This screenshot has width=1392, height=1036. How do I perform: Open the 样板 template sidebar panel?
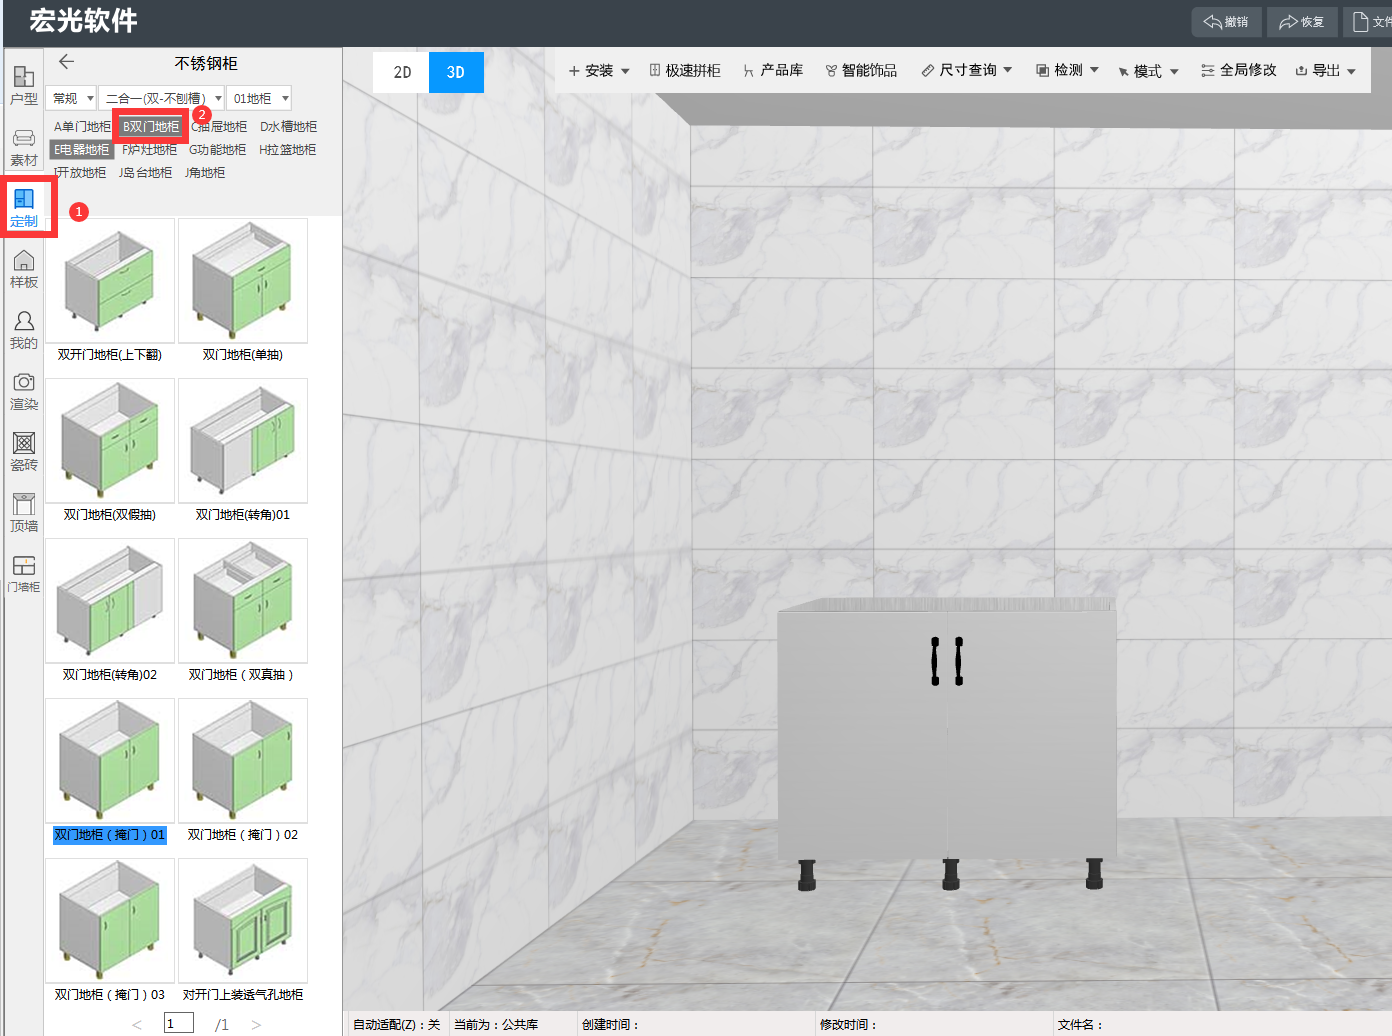[x=24, y=269]
